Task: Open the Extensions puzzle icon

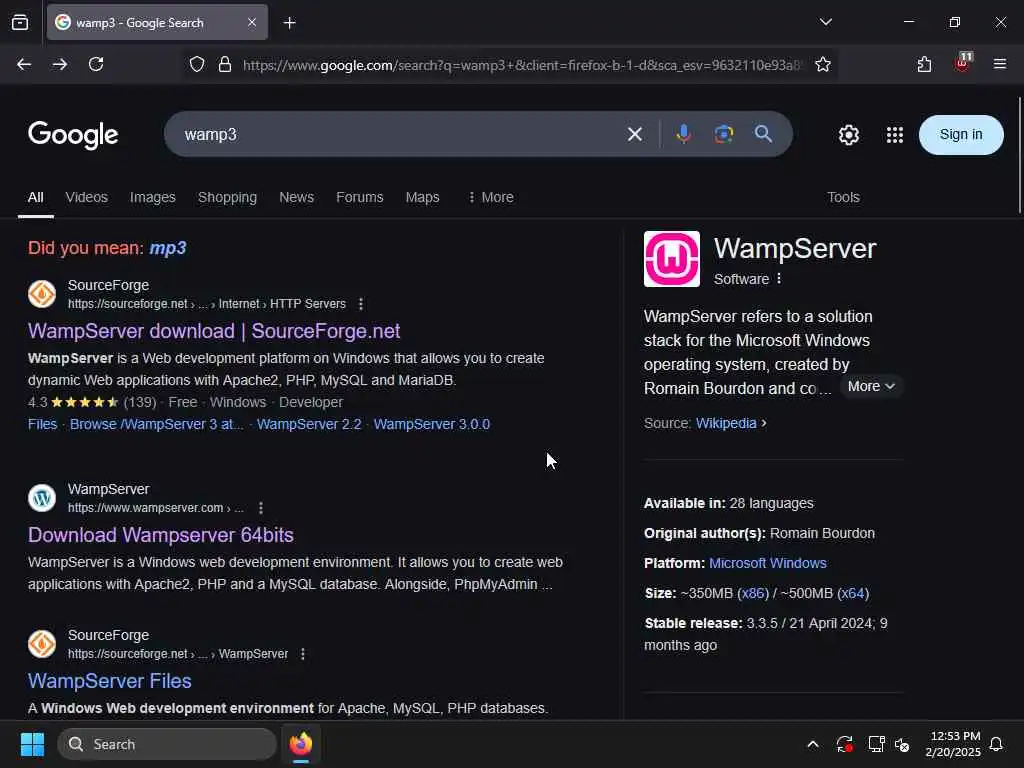Action: [924, 65]
